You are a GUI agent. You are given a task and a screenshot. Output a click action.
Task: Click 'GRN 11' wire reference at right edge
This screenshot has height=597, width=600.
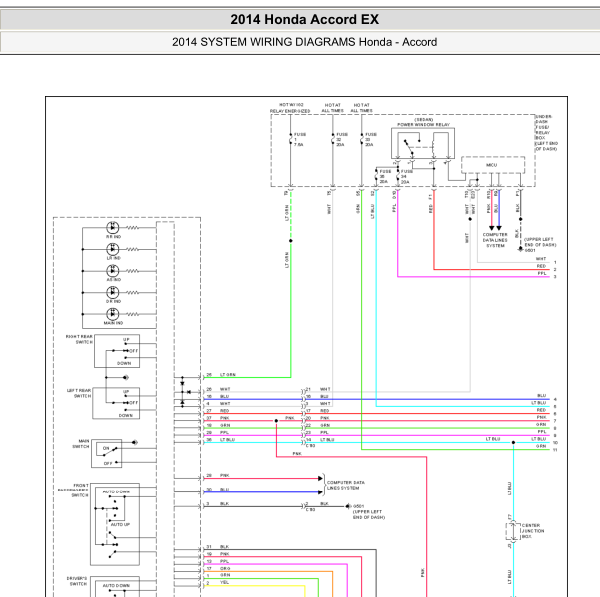click(x=546, y=448)
